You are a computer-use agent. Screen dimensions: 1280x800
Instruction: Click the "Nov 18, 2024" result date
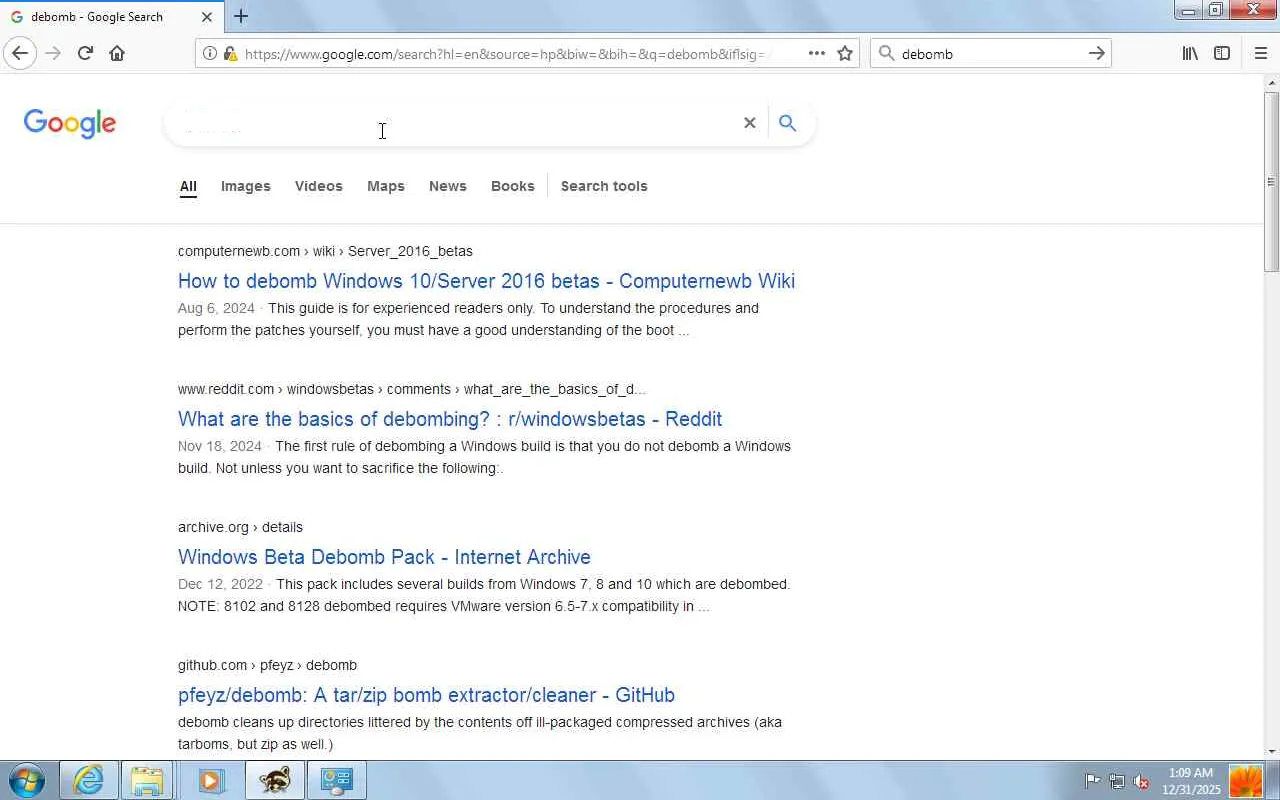click(220, 446)
